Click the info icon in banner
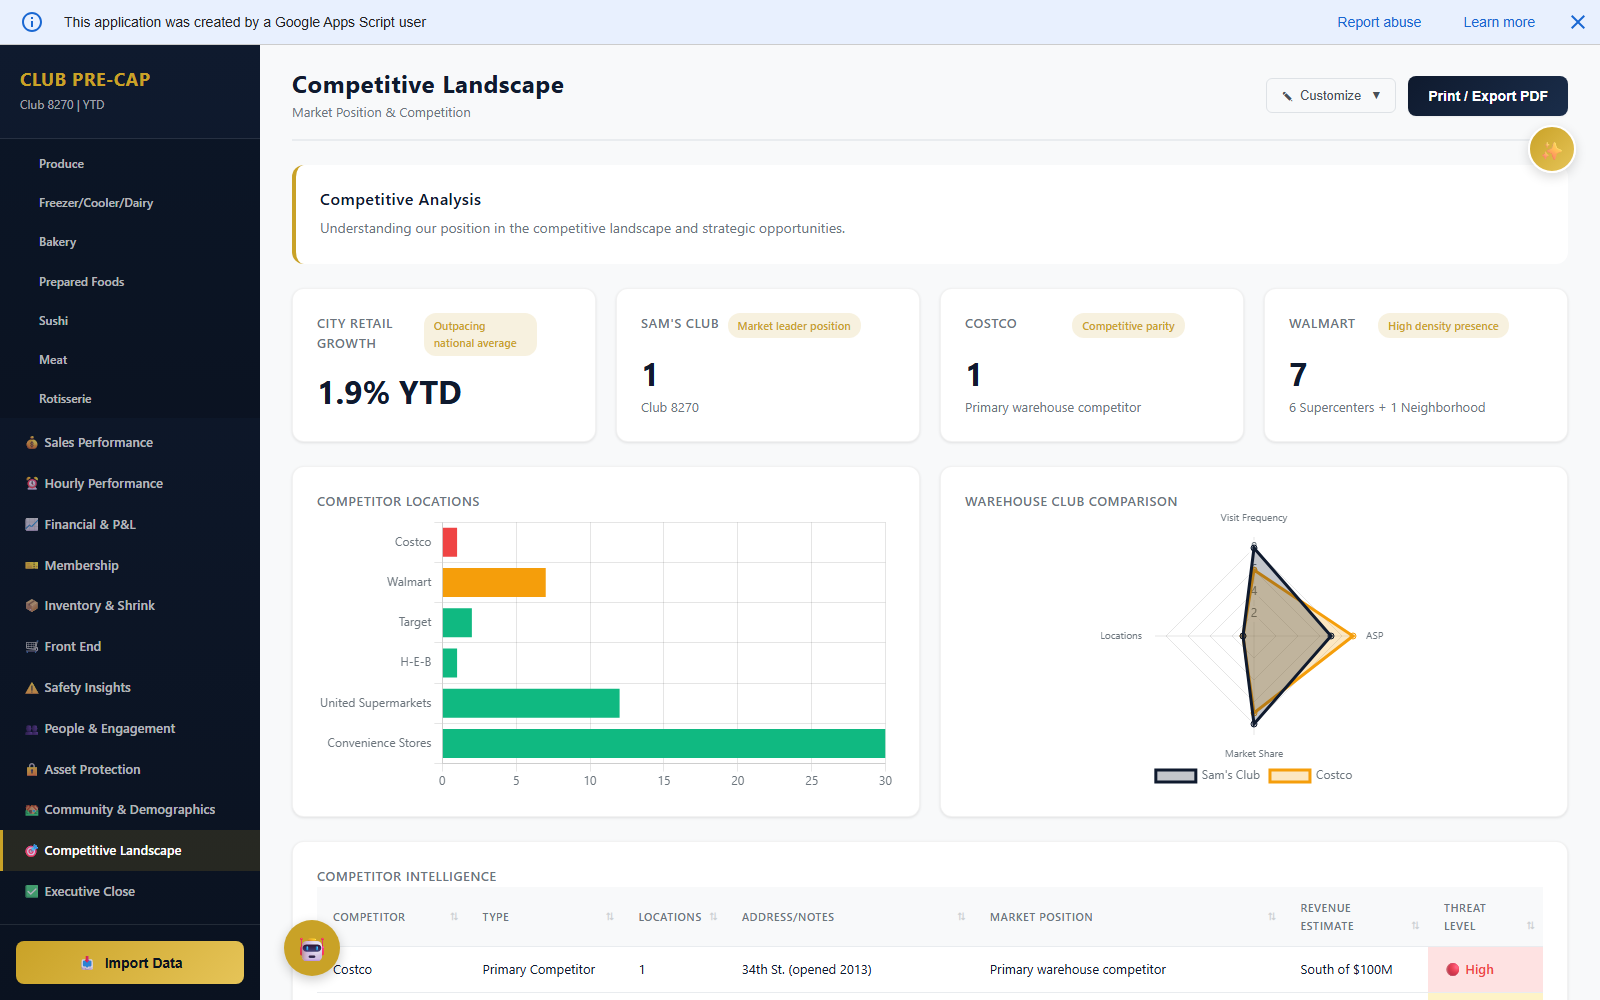The height and width of the screenshot is (1000, 1600). (32, 22)
